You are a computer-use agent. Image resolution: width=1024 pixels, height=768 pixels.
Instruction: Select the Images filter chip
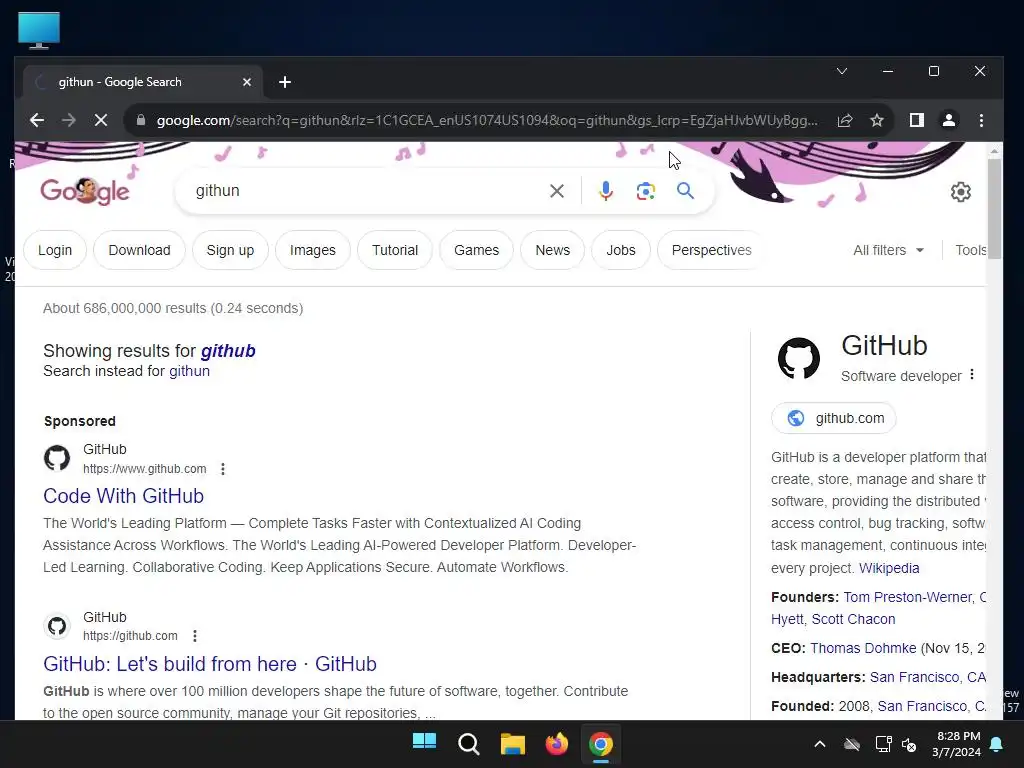313,250
